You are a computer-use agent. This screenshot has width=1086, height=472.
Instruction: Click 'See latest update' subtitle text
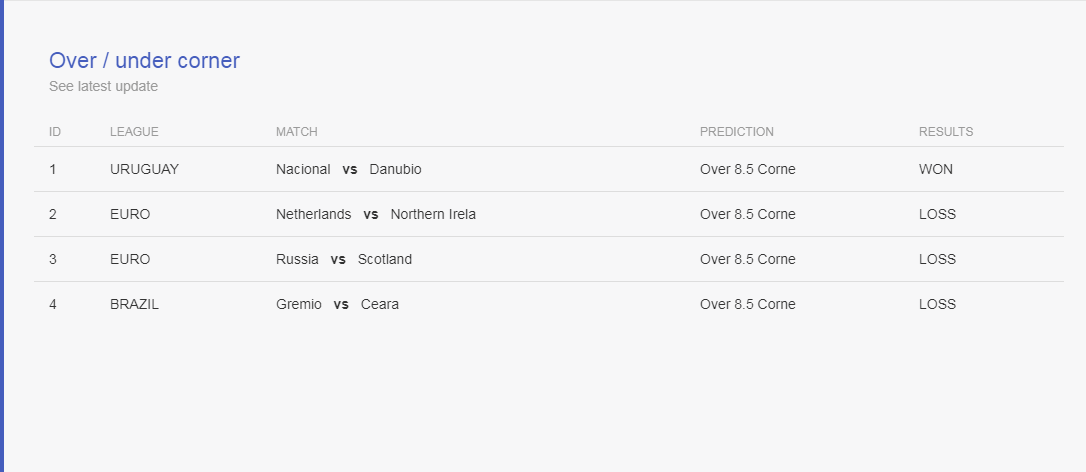pos(103,87)
